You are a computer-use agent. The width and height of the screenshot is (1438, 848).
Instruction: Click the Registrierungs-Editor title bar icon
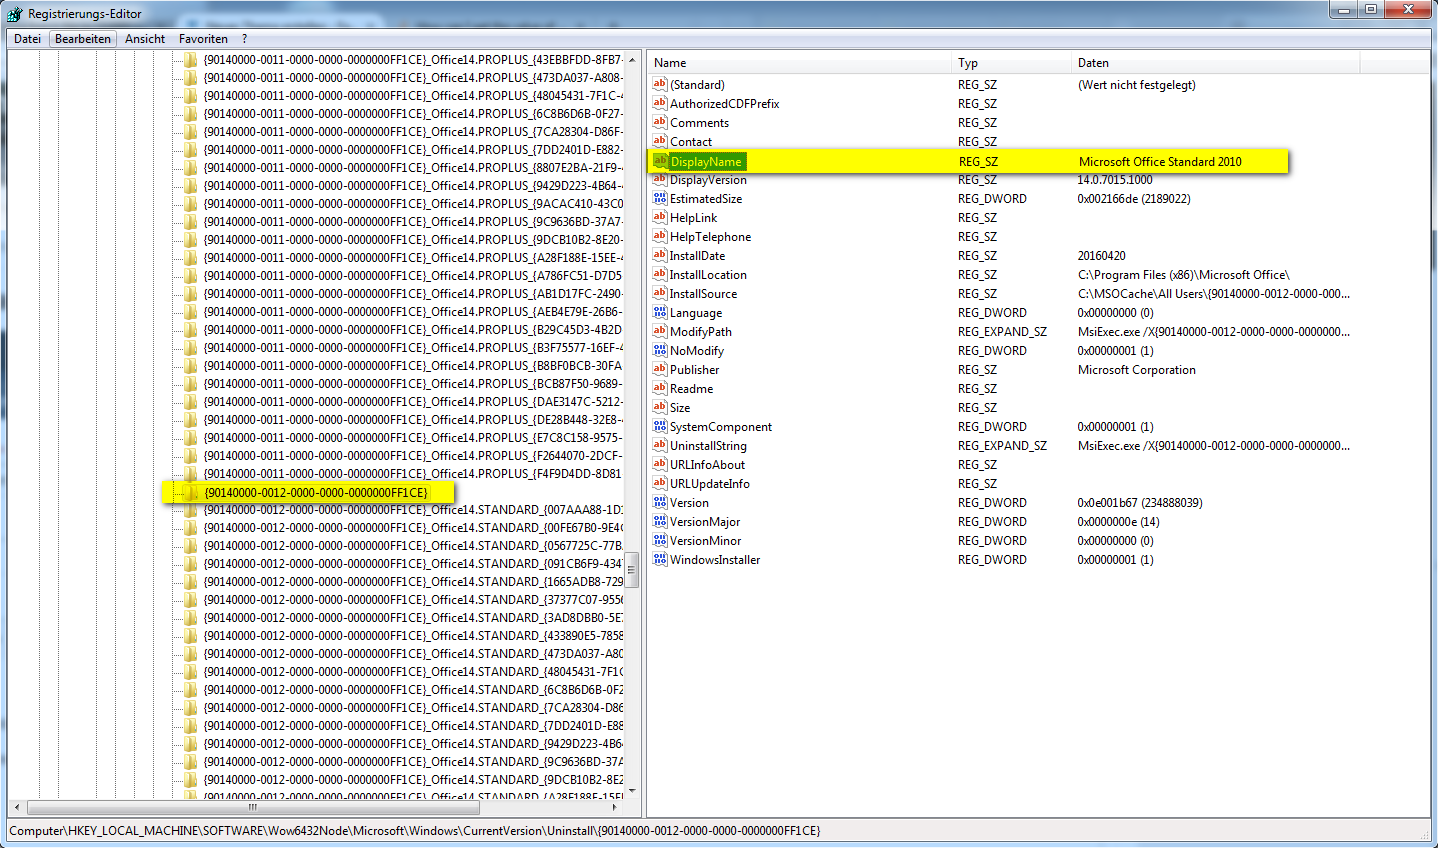[14, 14]
